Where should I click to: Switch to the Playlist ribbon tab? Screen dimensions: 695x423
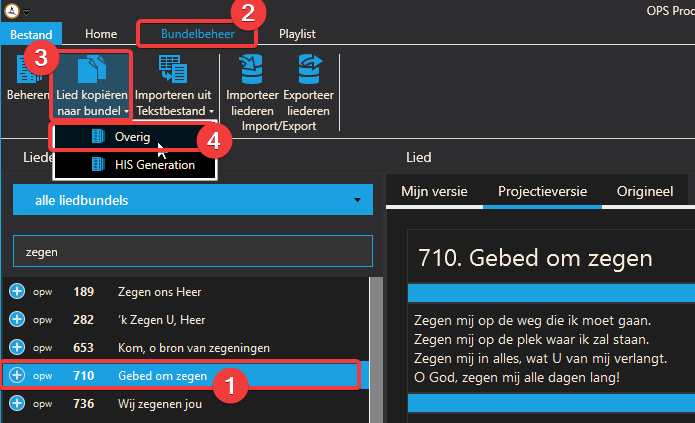(297, 34)
